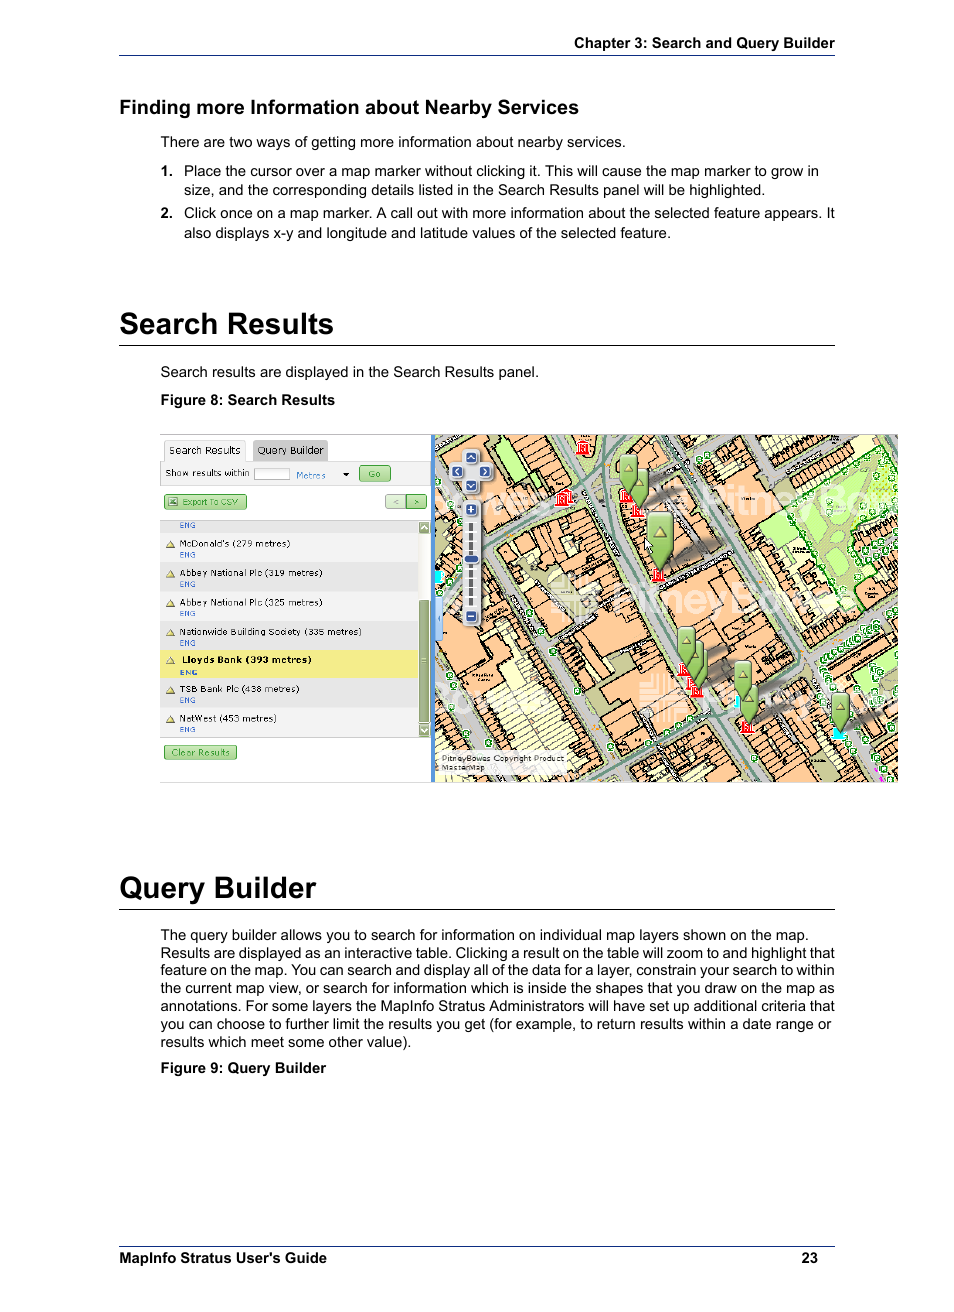Click ENG link under TSB Bank Plc
The image size is (954, 1312).
(x=187, y=701)
